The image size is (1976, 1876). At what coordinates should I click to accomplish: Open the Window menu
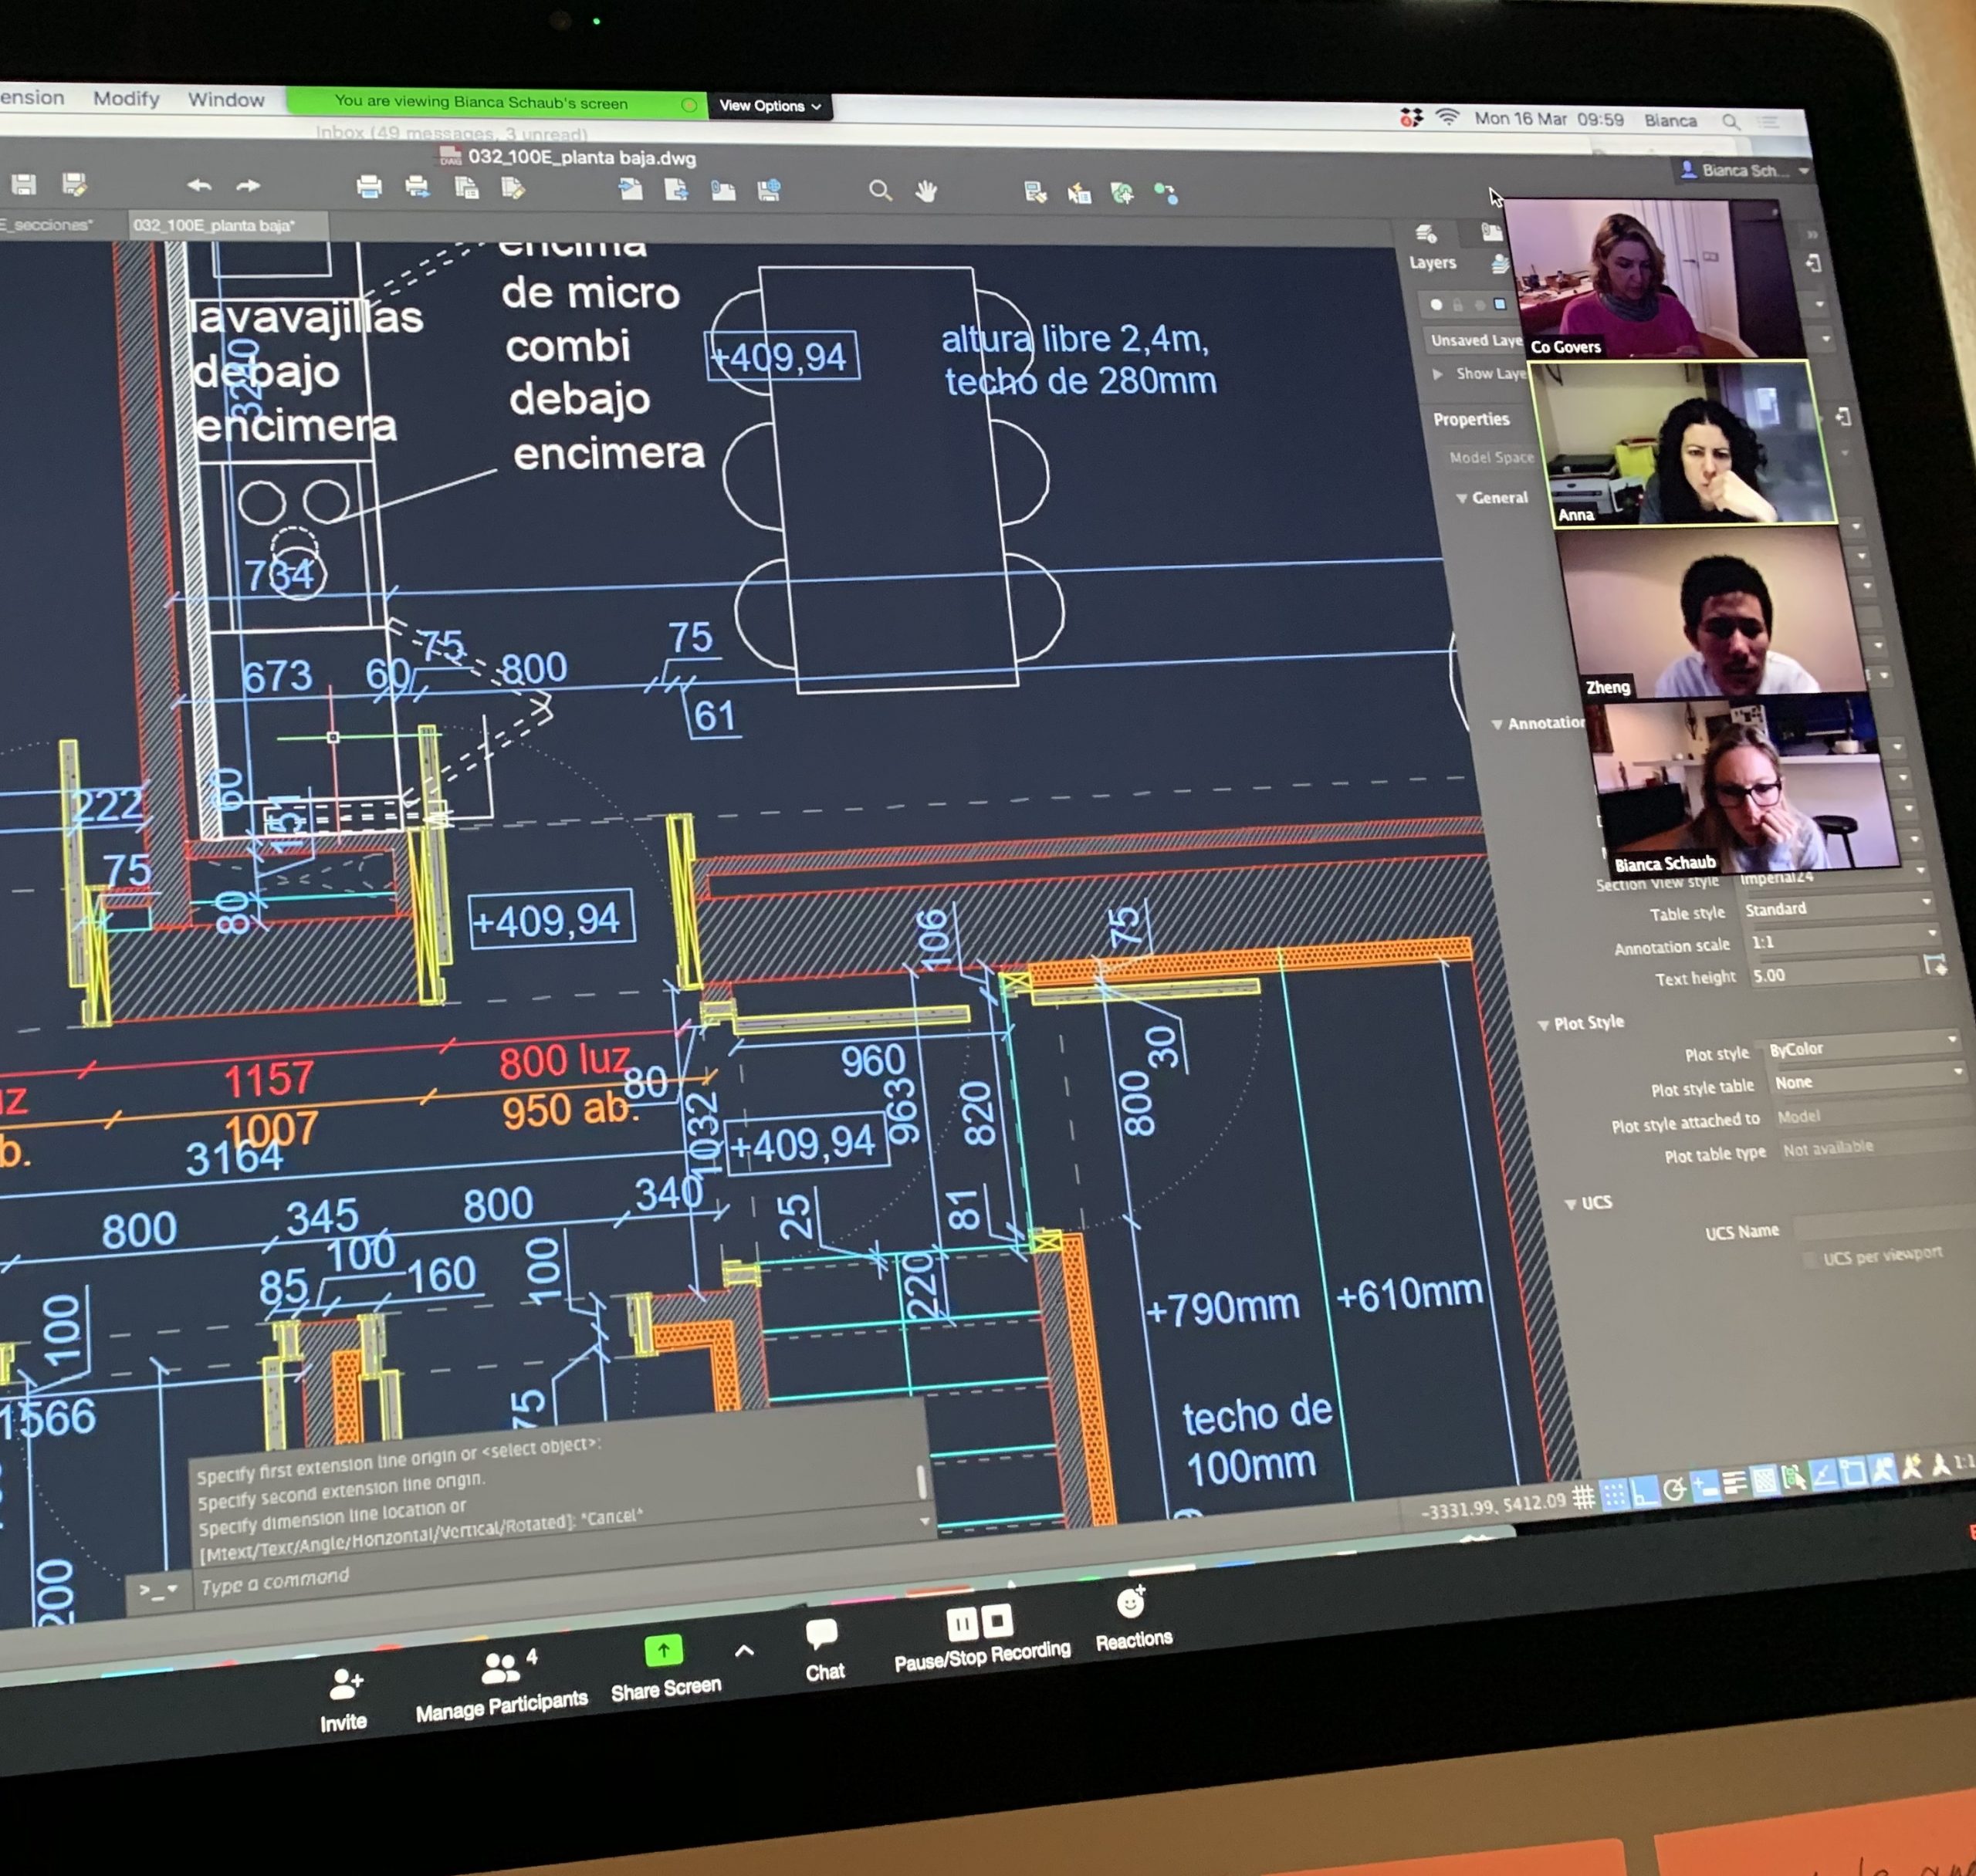tap(226, 99)
